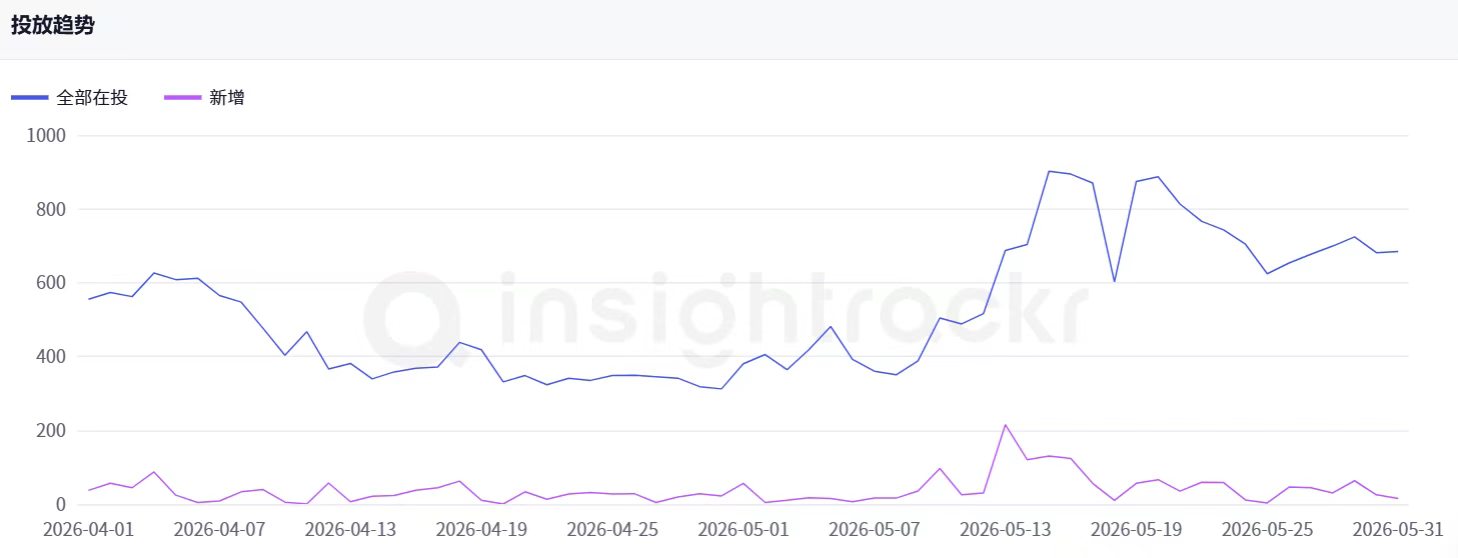
Task: Click the blue 全部在投 legend line swatch
Action: [30, 98]
